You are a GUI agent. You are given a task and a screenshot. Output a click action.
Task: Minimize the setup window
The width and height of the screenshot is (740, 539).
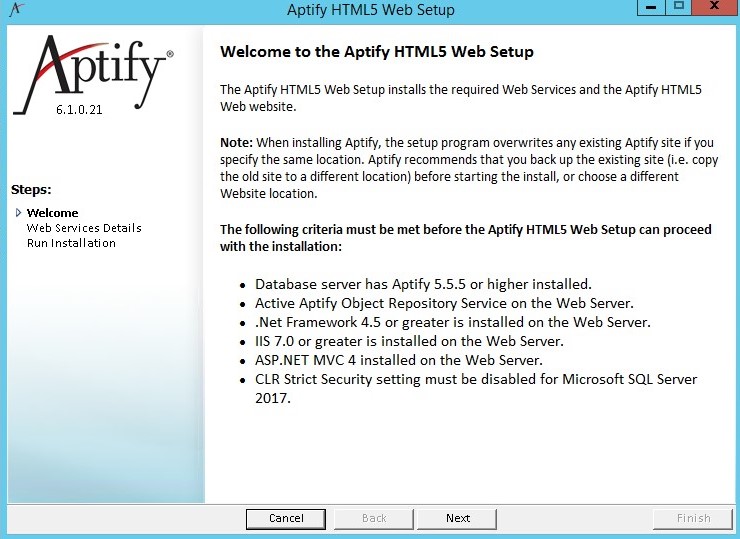point(651,7)
